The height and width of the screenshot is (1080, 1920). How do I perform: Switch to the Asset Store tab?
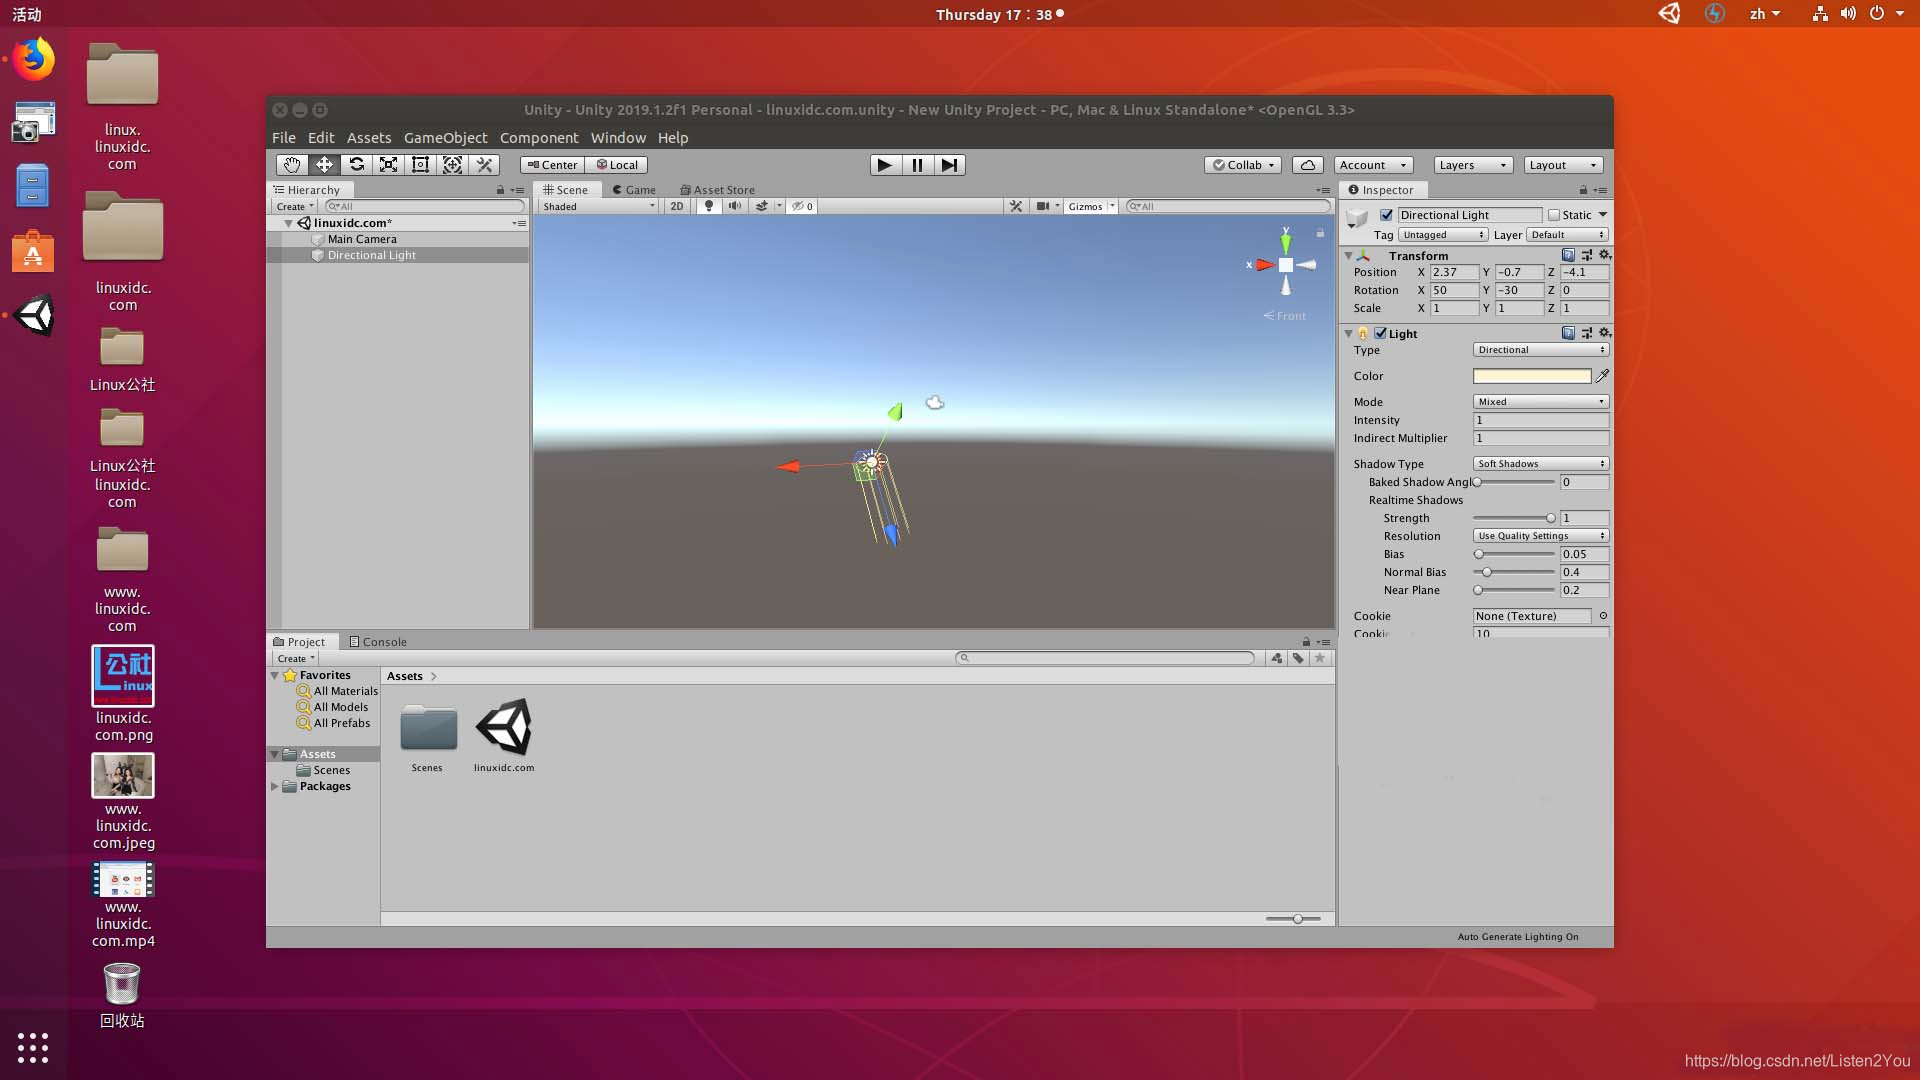(x=717, y=190)
